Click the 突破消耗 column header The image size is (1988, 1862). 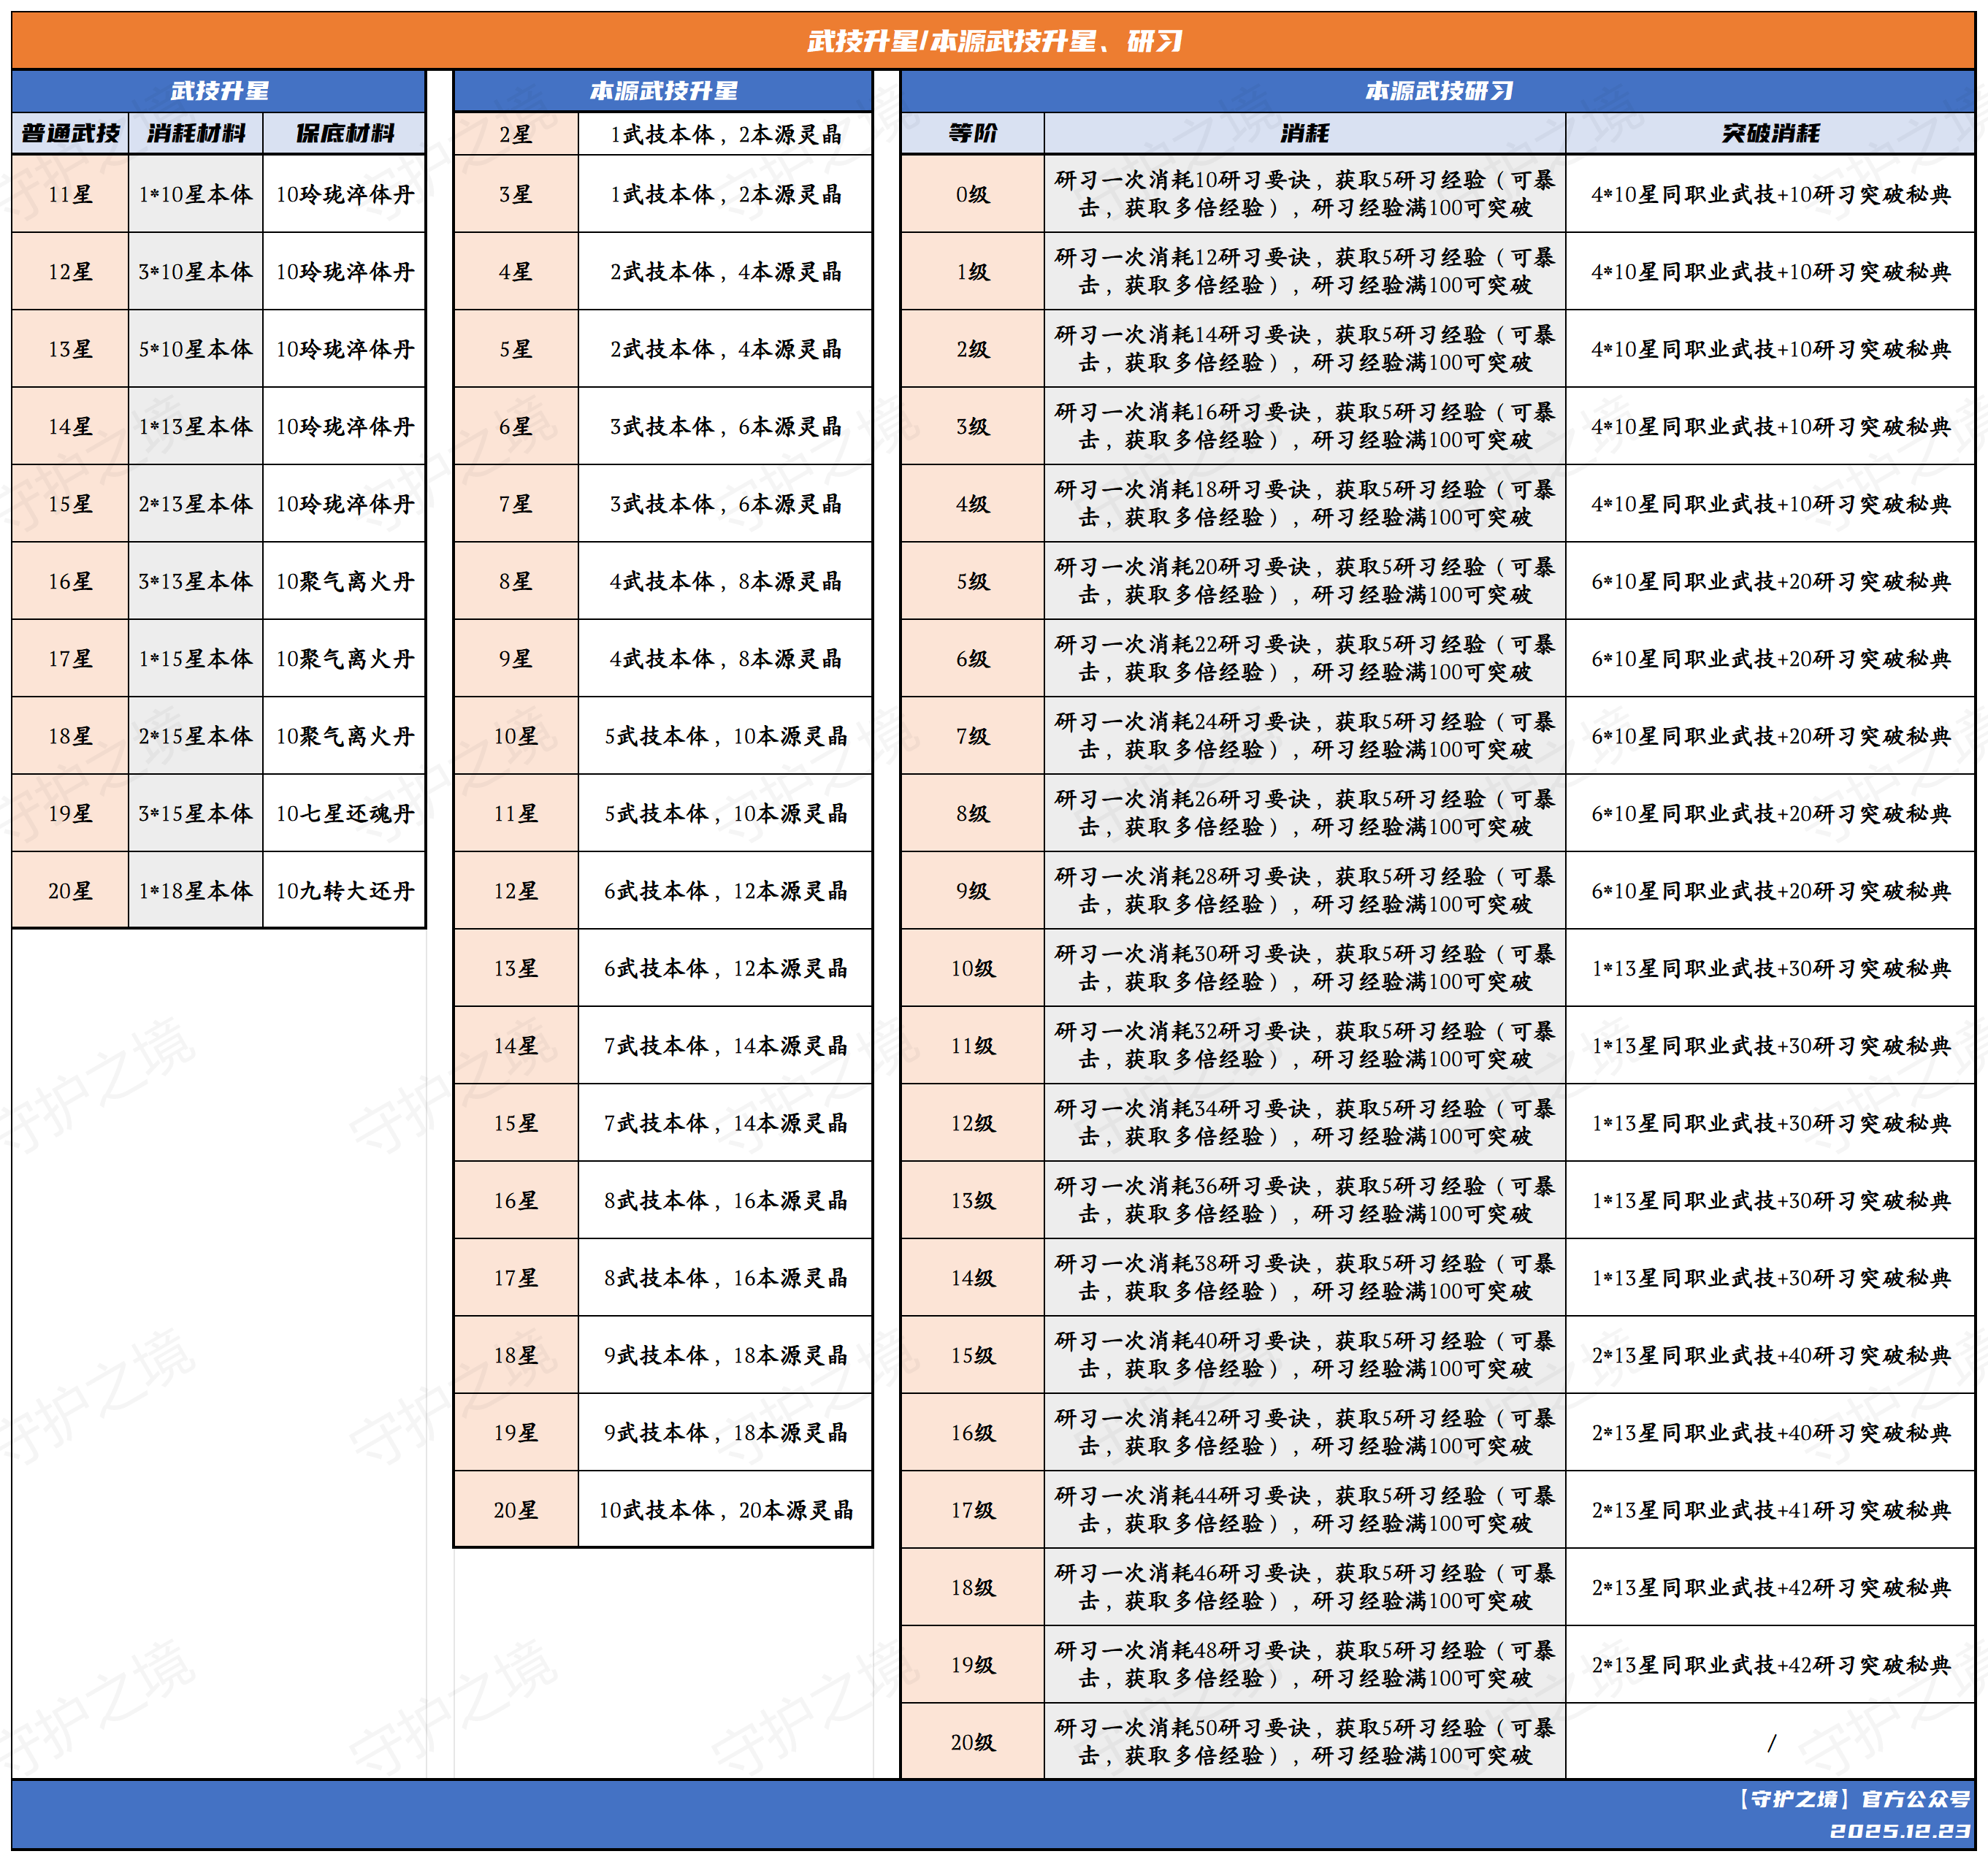coord(1770,133)
